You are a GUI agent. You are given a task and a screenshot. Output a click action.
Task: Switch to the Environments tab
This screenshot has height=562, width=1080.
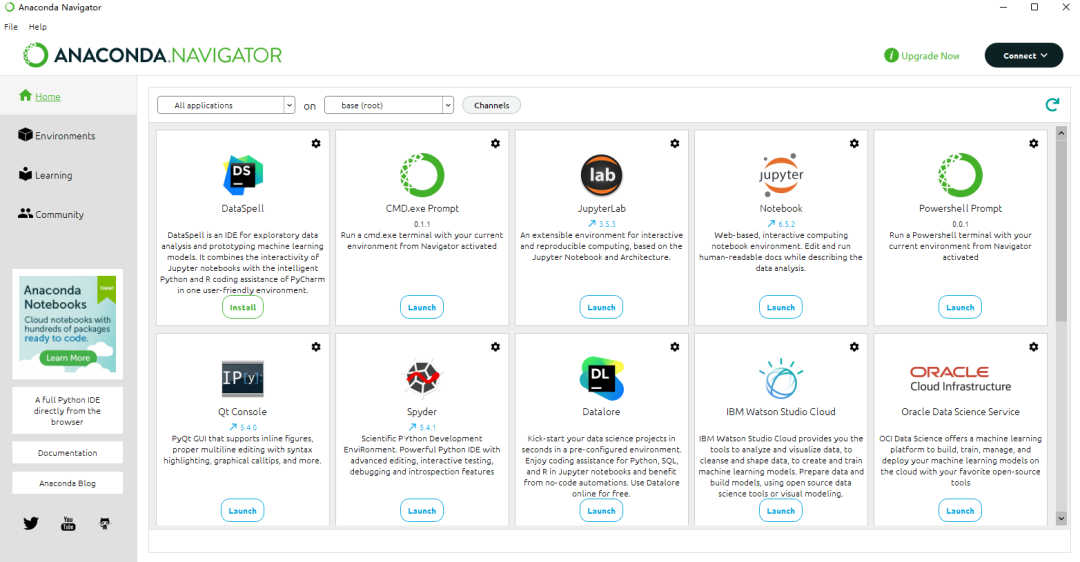tap(56, 136)
